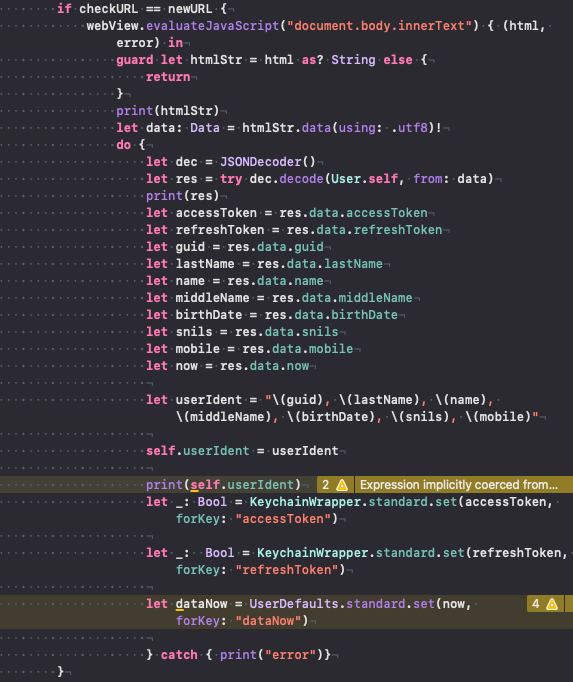
Task: Click the underlined "dataNow" variable name
Action: [x=201, y=604]
